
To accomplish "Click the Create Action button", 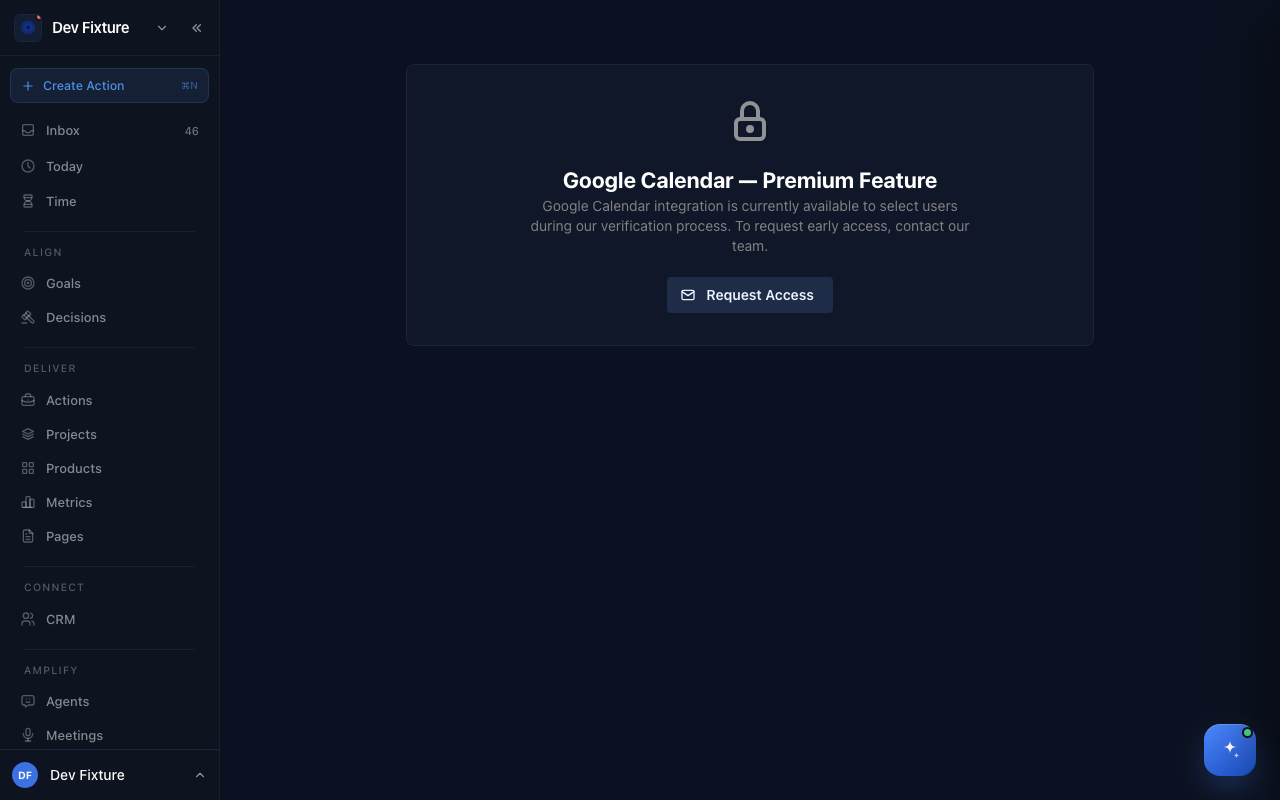I will pos(109,85).
